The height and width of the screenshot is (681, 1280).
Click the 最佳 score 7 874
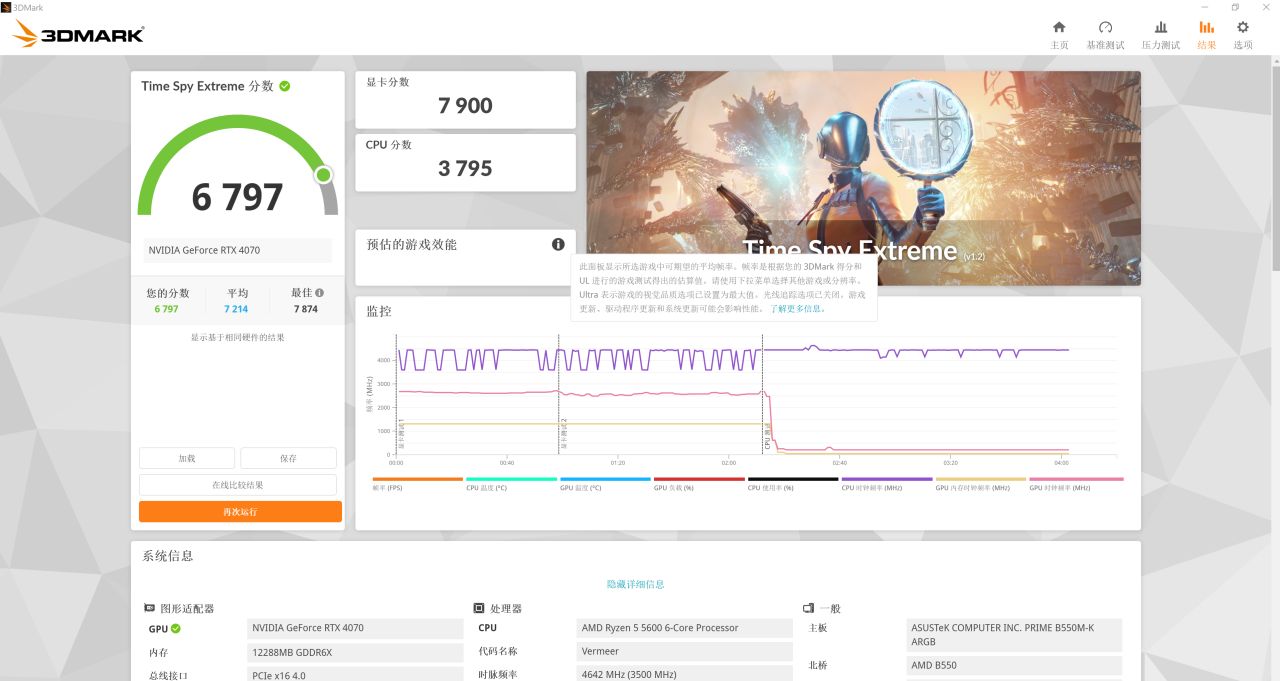(x=306, y=309)
